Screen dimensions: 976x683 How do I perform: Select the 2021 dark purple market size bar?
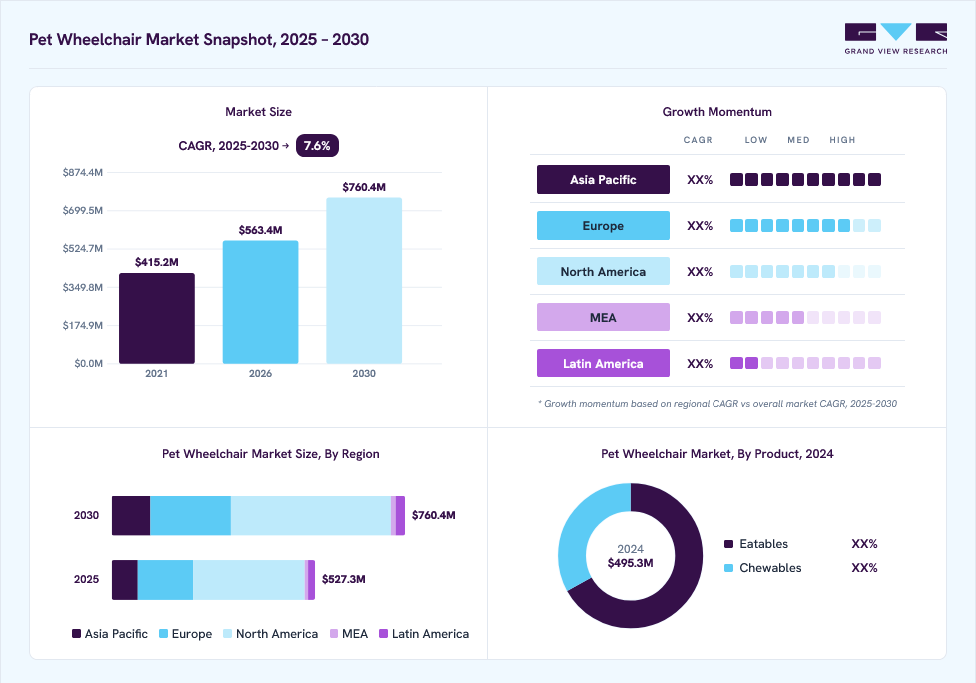click(x=157, y=318)
